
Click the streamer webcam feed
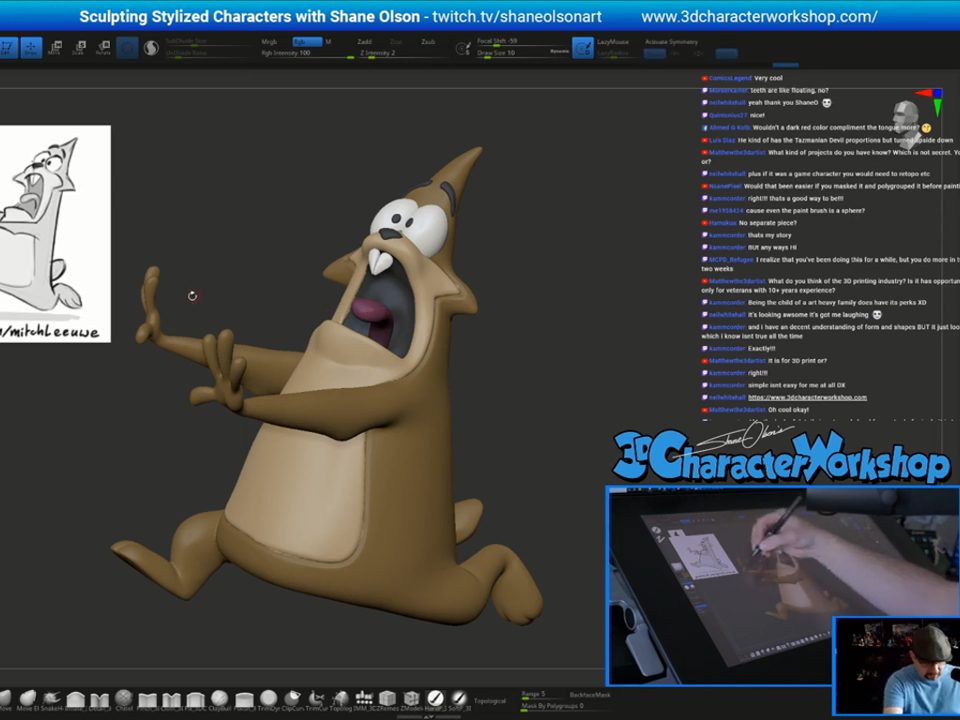coord(898,666)
